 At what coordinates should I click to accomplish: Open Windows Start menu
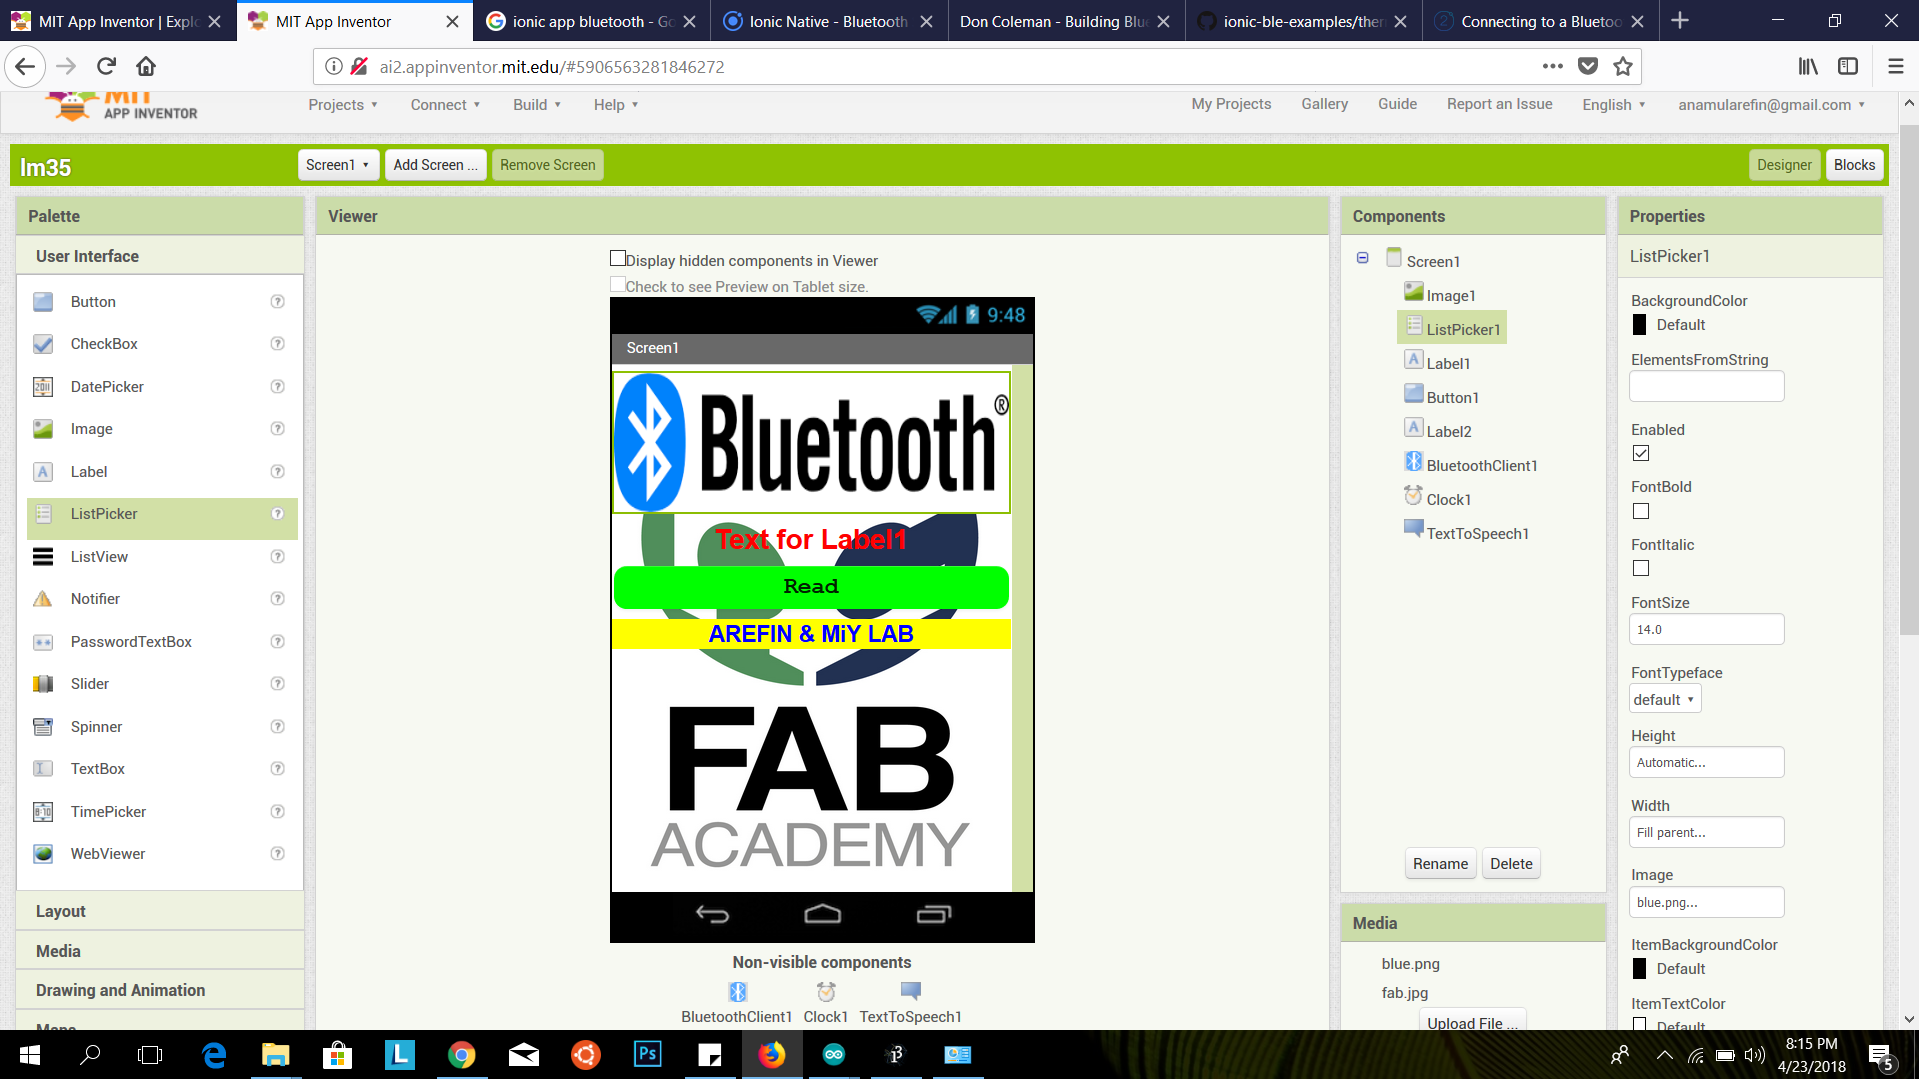tap(30, 1054)
